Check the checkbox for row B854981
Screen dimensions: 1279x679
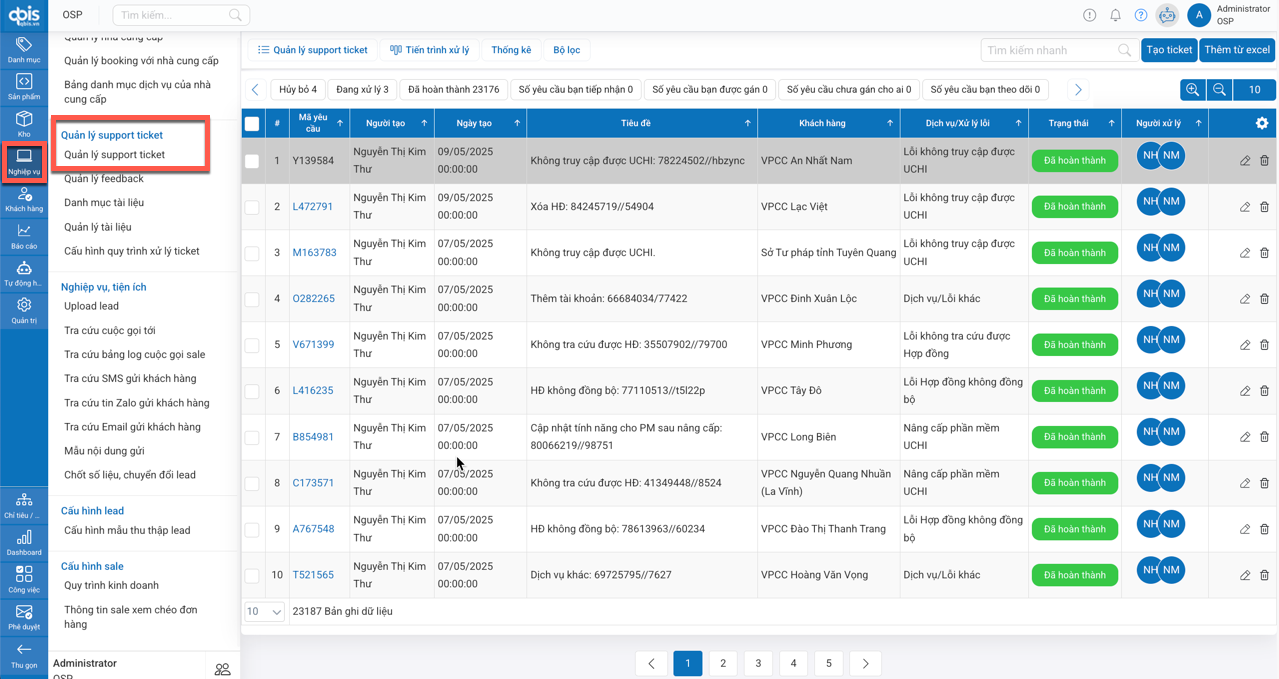252,437
